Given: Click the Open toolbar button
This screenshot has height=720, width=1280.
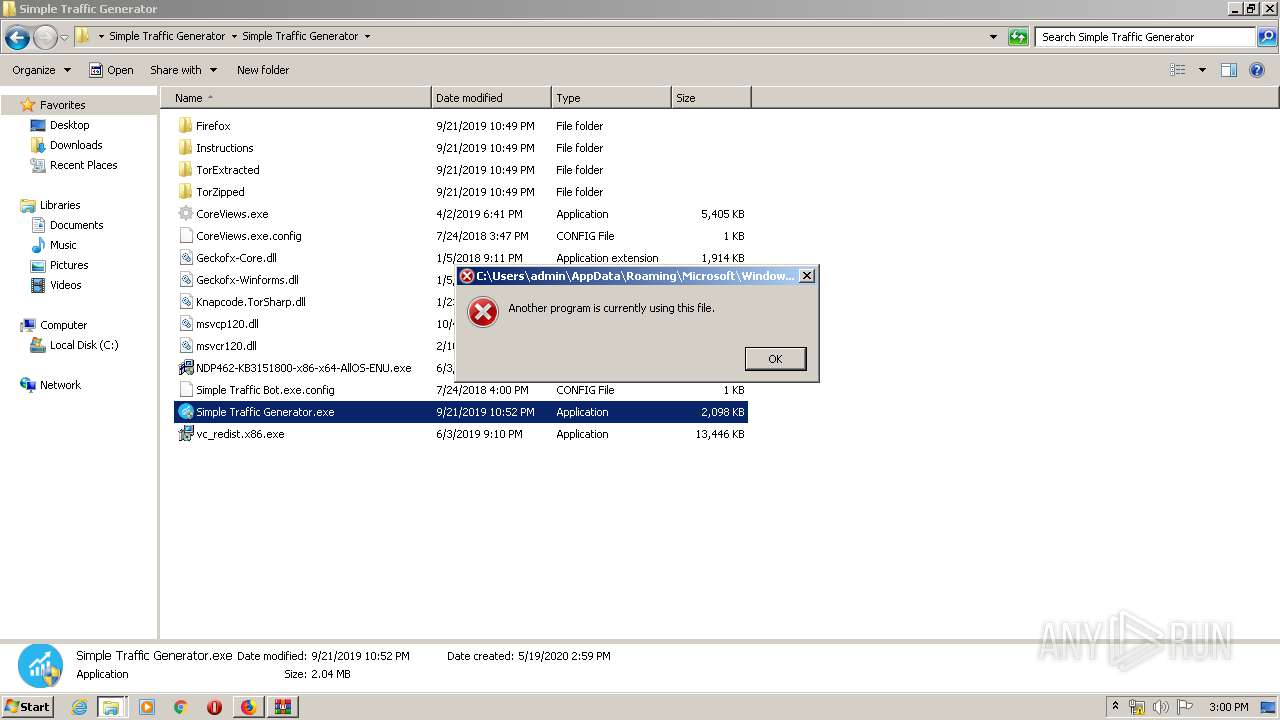Looking at the screenshot, I should pyautogui.click(x=111, y=70).
